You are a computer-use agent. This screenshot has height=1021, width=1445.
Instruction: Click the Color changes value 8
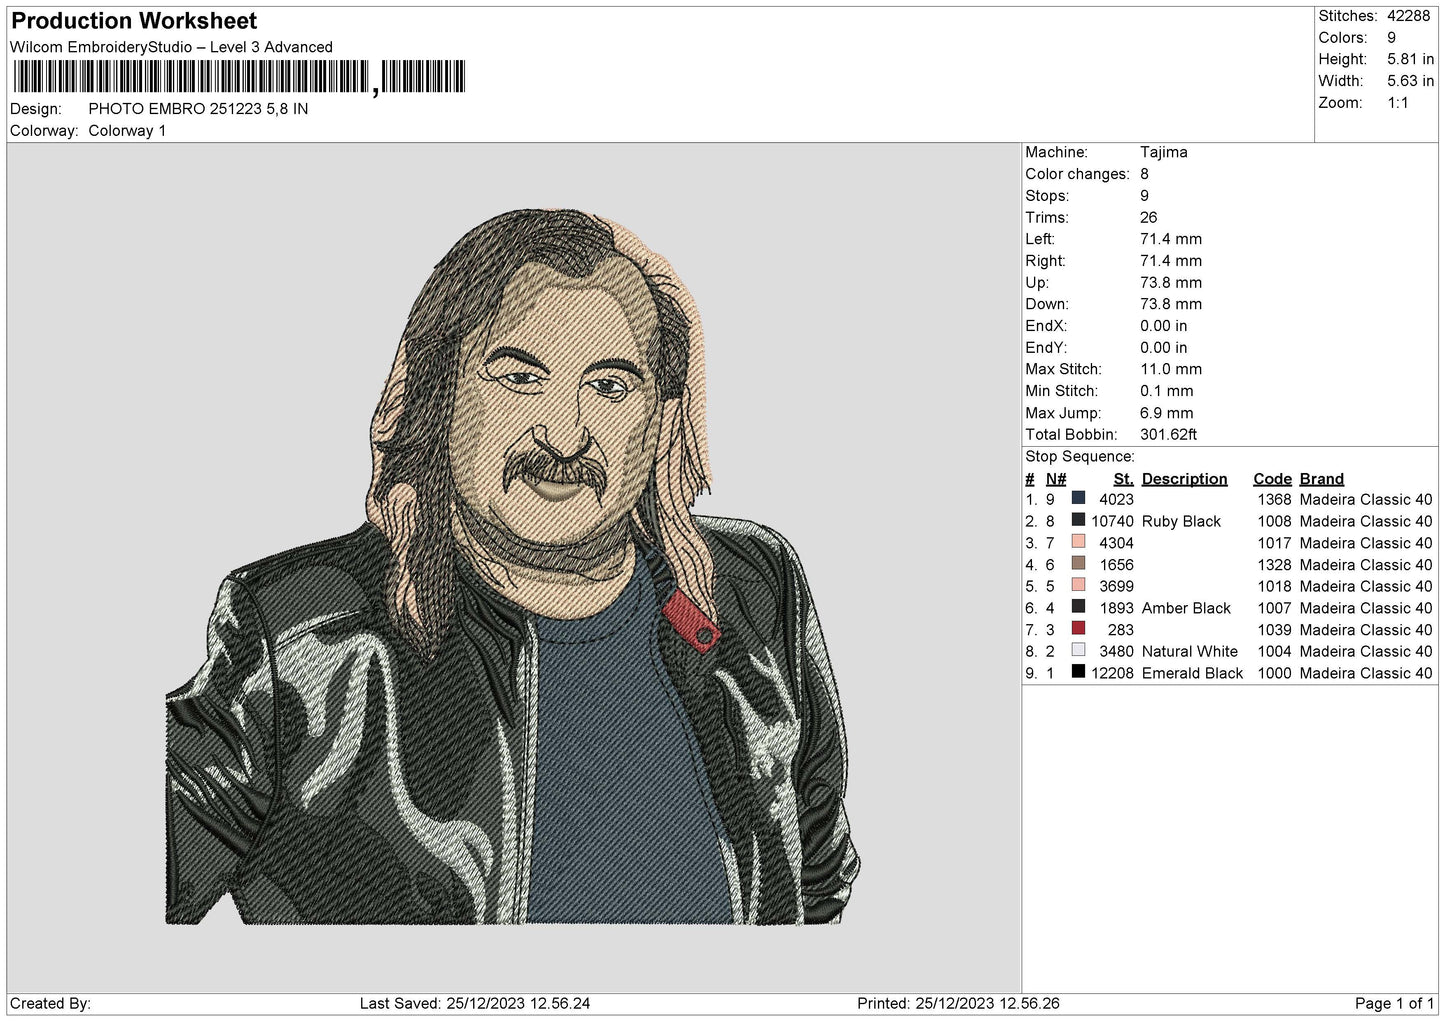point(1144,174)
